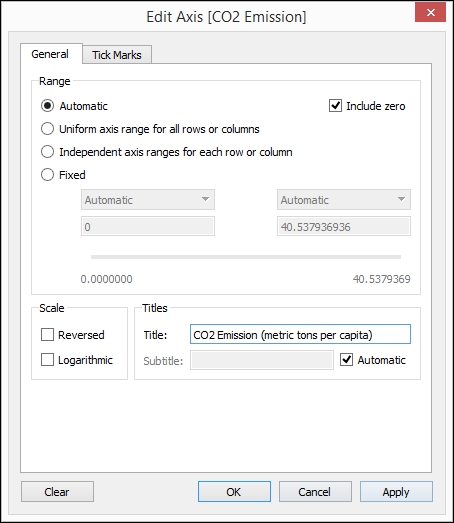Uncheck the Include zero checkbox
This screenshot has height=523, width=454.
pyautogui.click(x=335, y=106)
